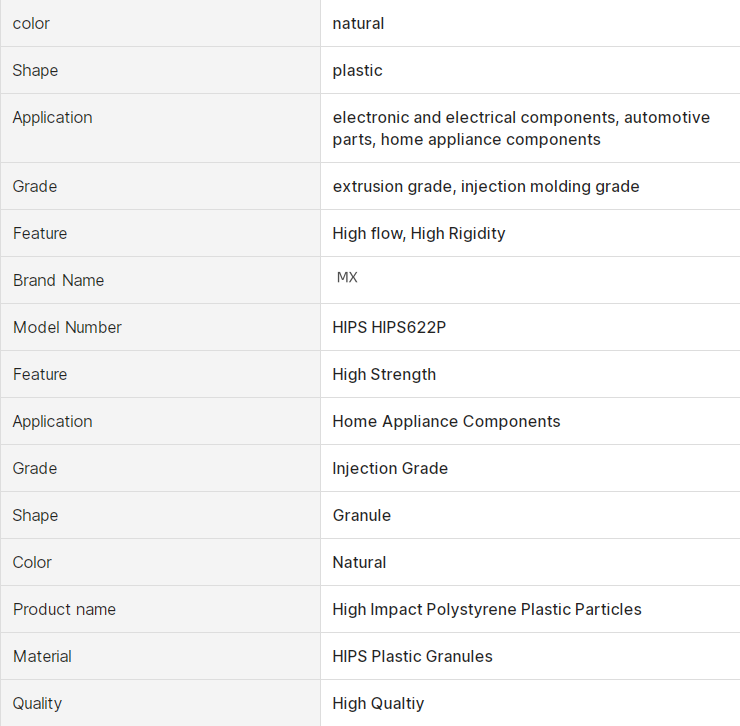The height and width of the screenshot is (726, 740).
Task: Click the 'Material' label cell
Action: pyautogui.click(x=42, y=656)
